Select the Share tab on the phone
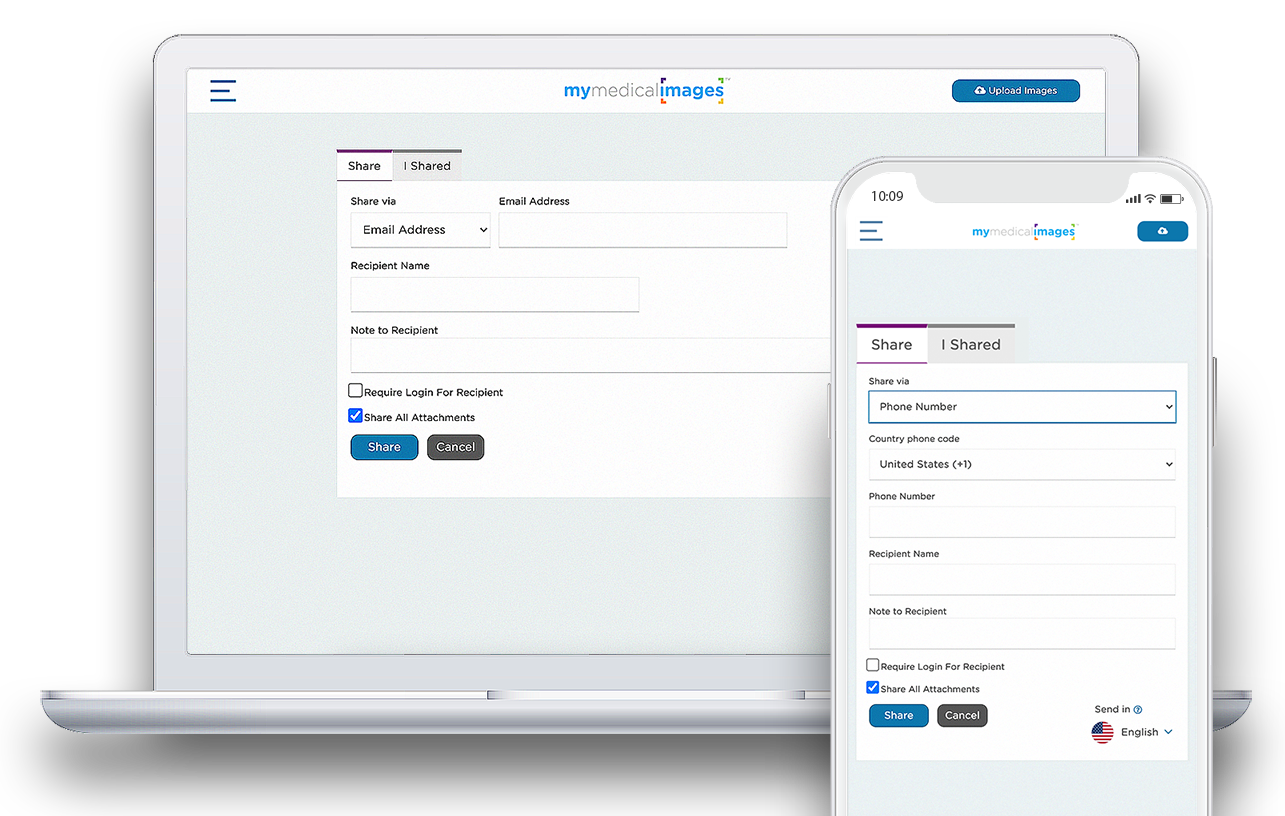Screen dimensions: 1285x816 891,344
